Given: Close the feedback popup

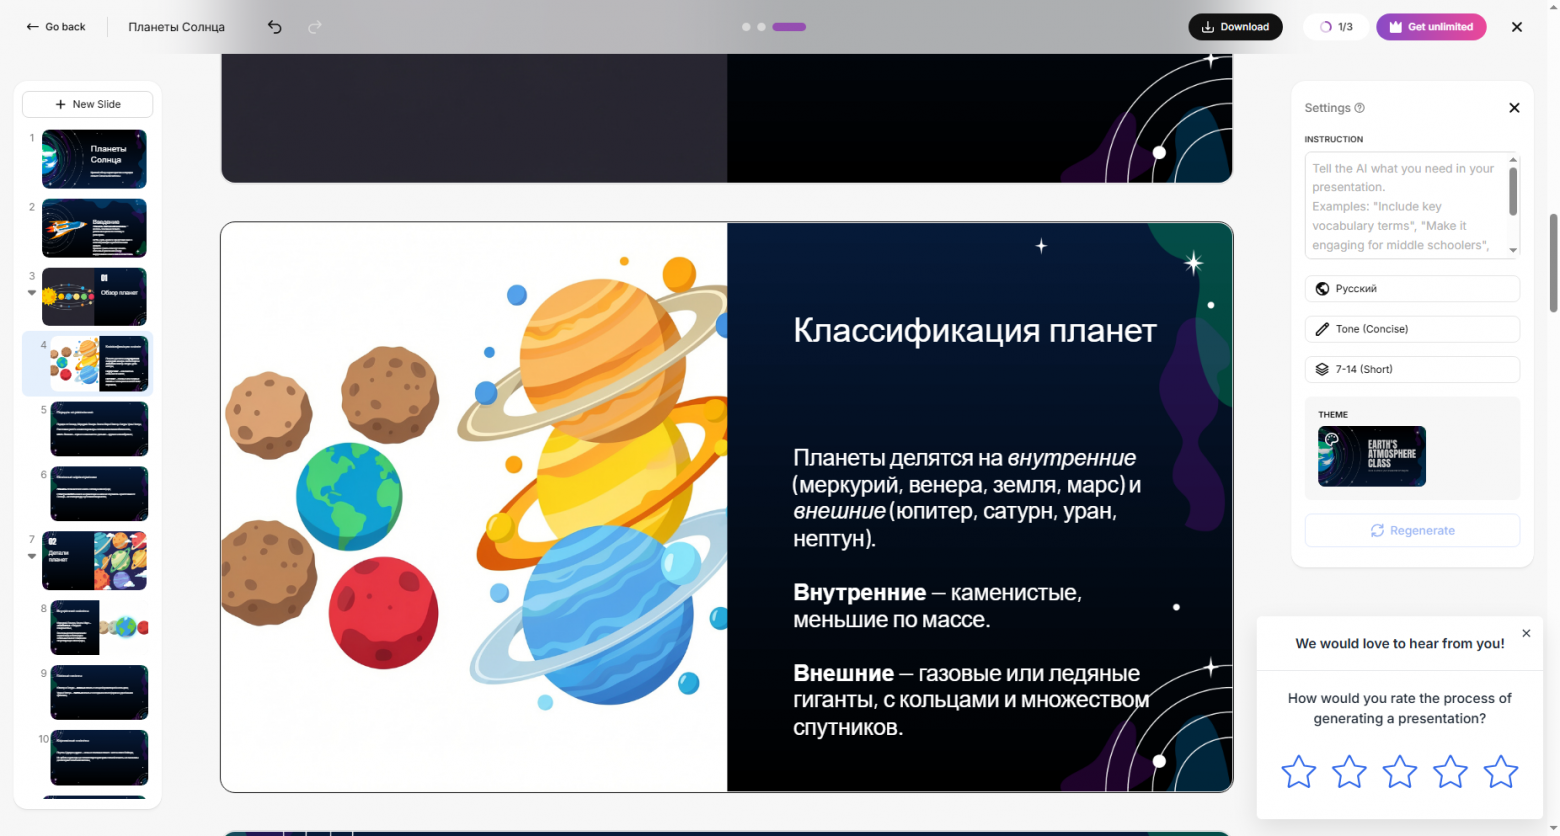Looking at the screenshot, I should point(1526,633).
